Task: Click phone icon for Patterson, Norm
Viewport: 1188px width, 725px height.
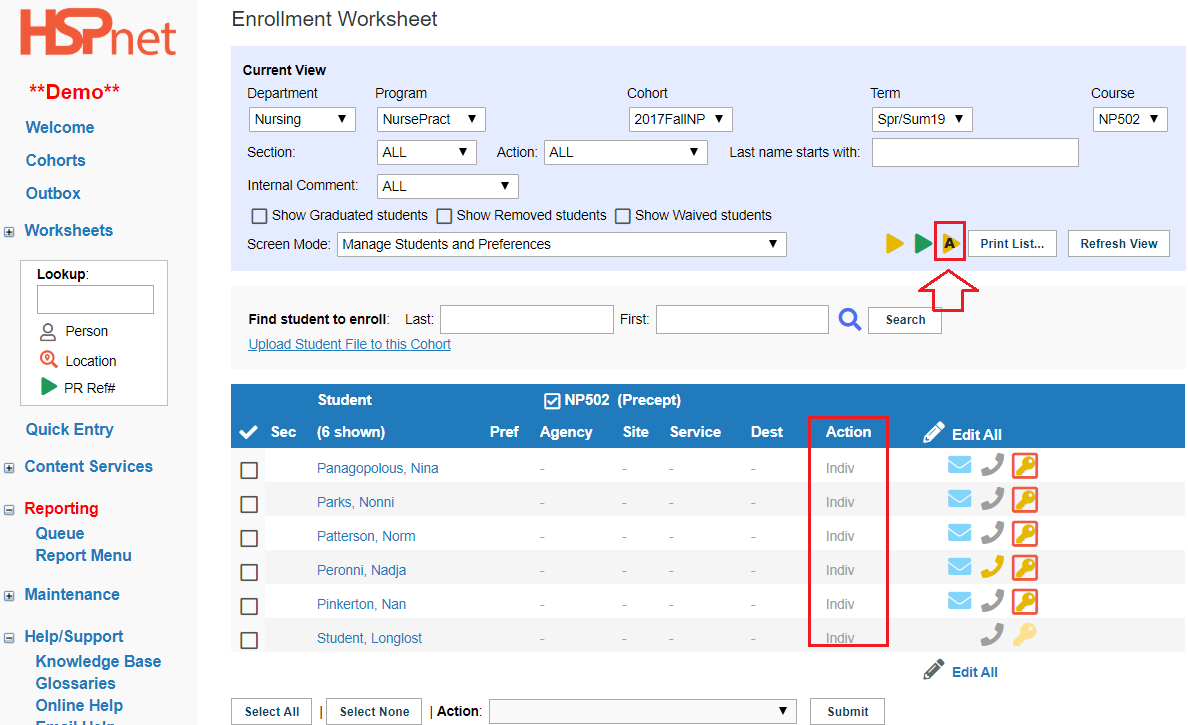Action: 992,533
